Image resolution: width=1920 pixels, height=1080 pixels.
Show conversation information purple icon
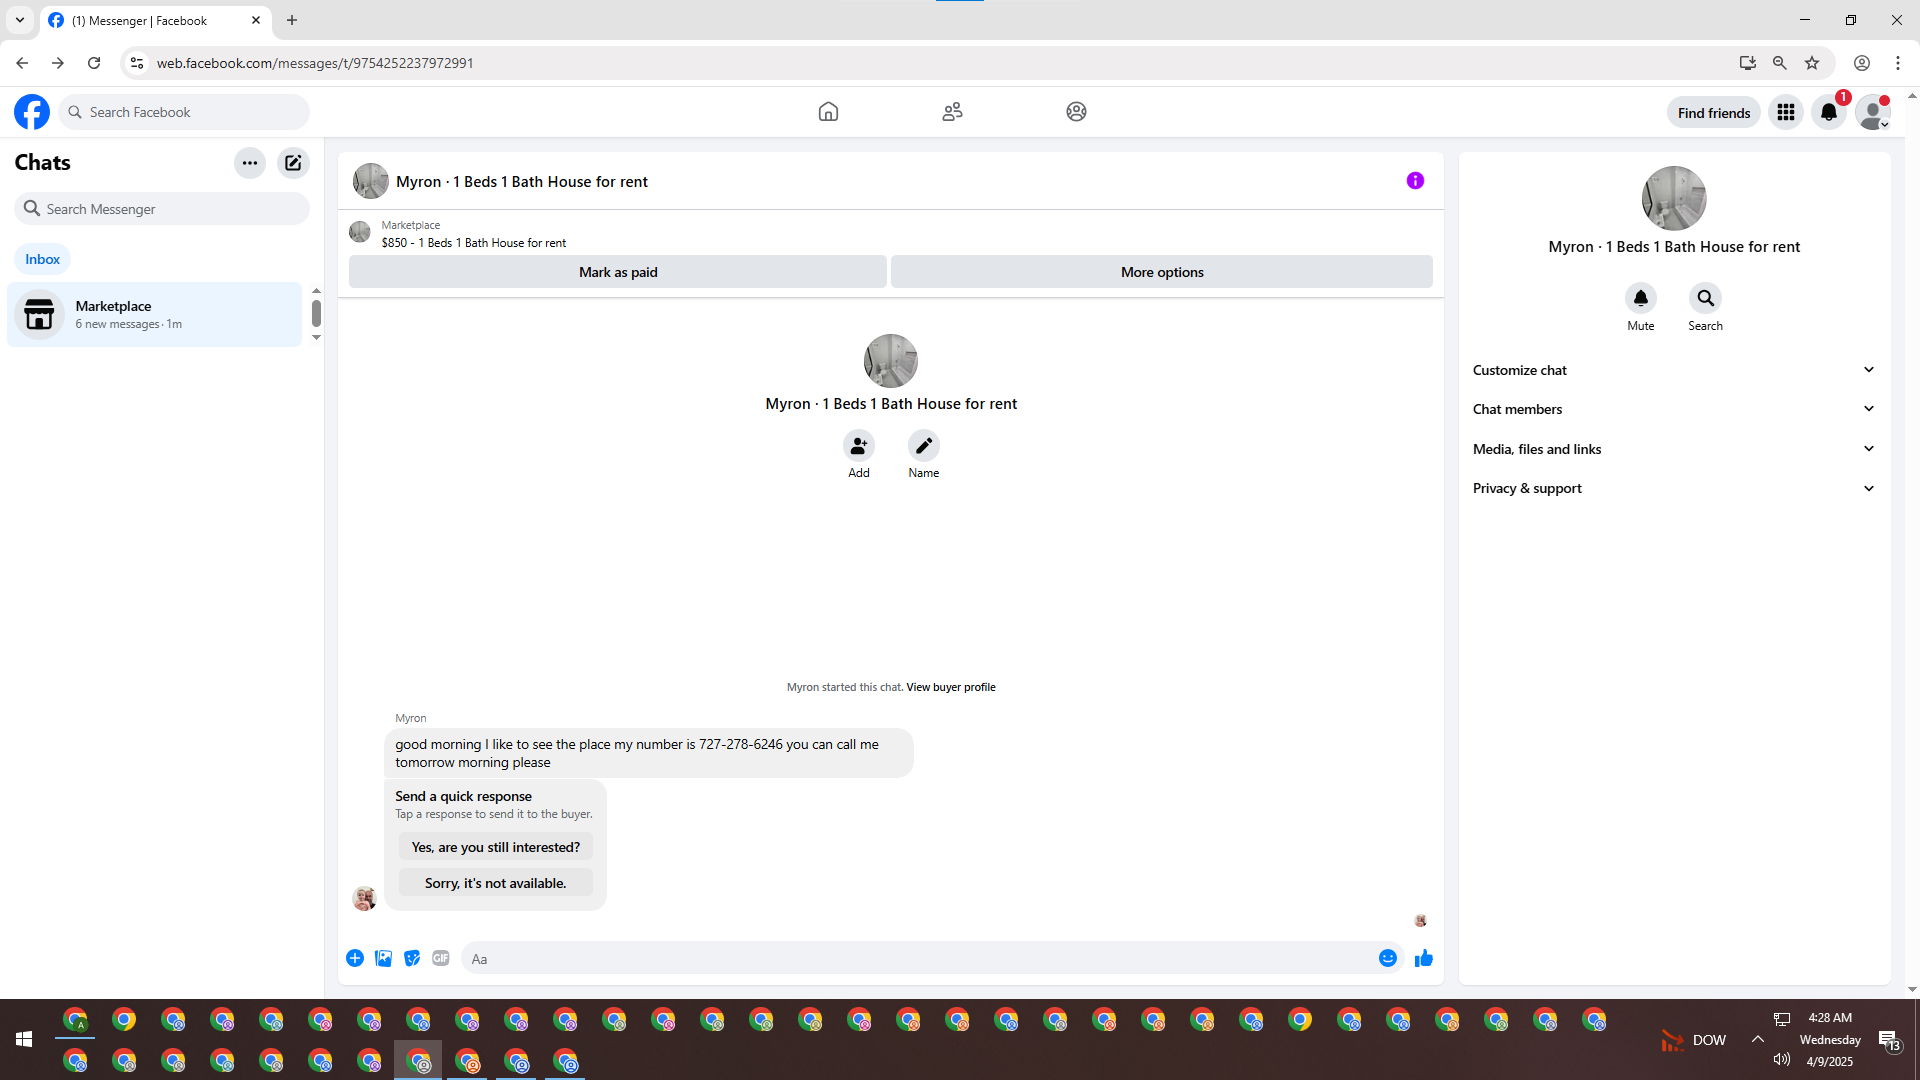click(x=1415, y=181)
